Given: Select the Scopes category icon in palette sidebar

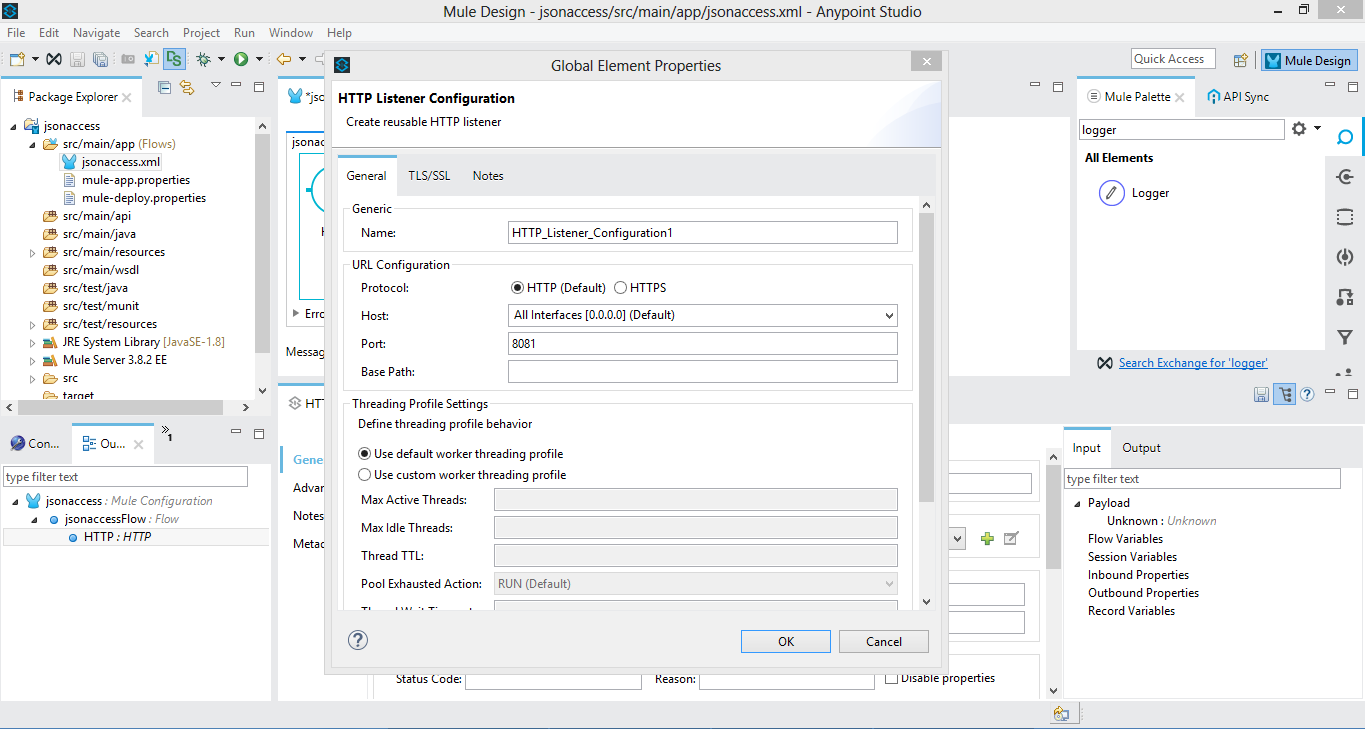Looking at the screenshot, I should pos(1345,217).
